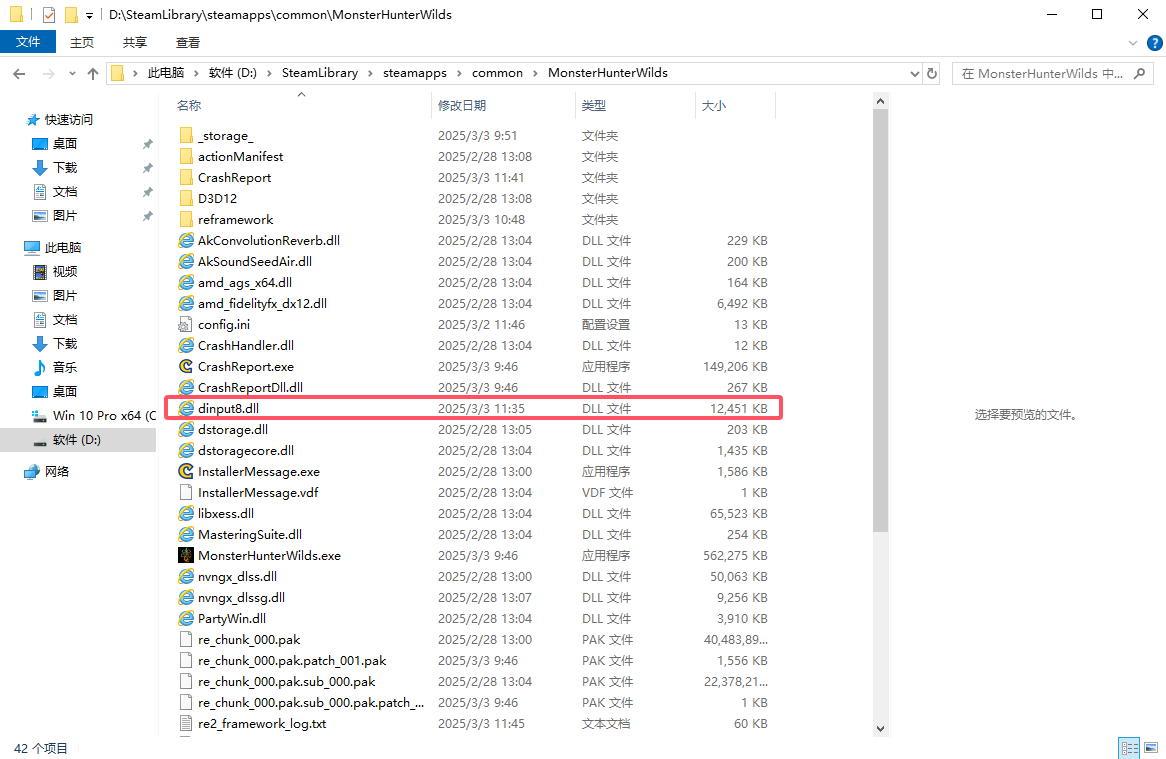1166x759 pixels.
Task: Select the re2_framework_log.txt text icon
Action: tap(186, 723)
